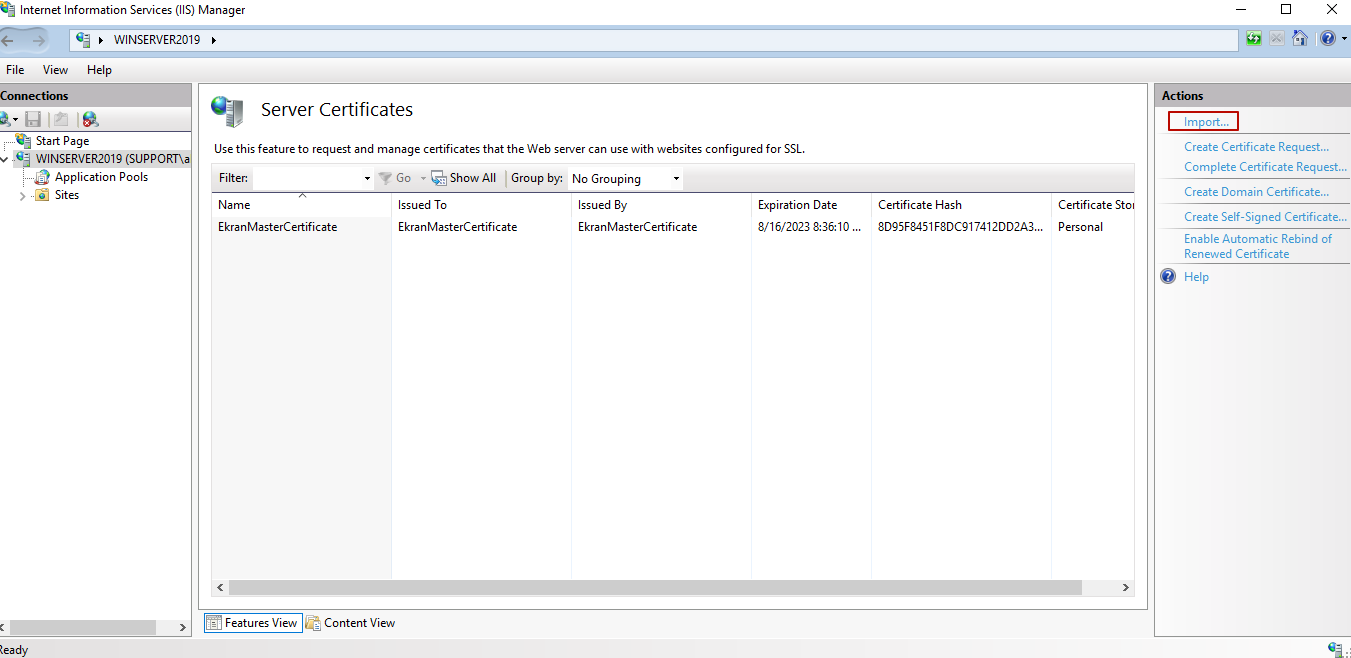Screen dimensions: 1351x658
Task: Open the Home page via the house icon
Action: point(1300,38)
